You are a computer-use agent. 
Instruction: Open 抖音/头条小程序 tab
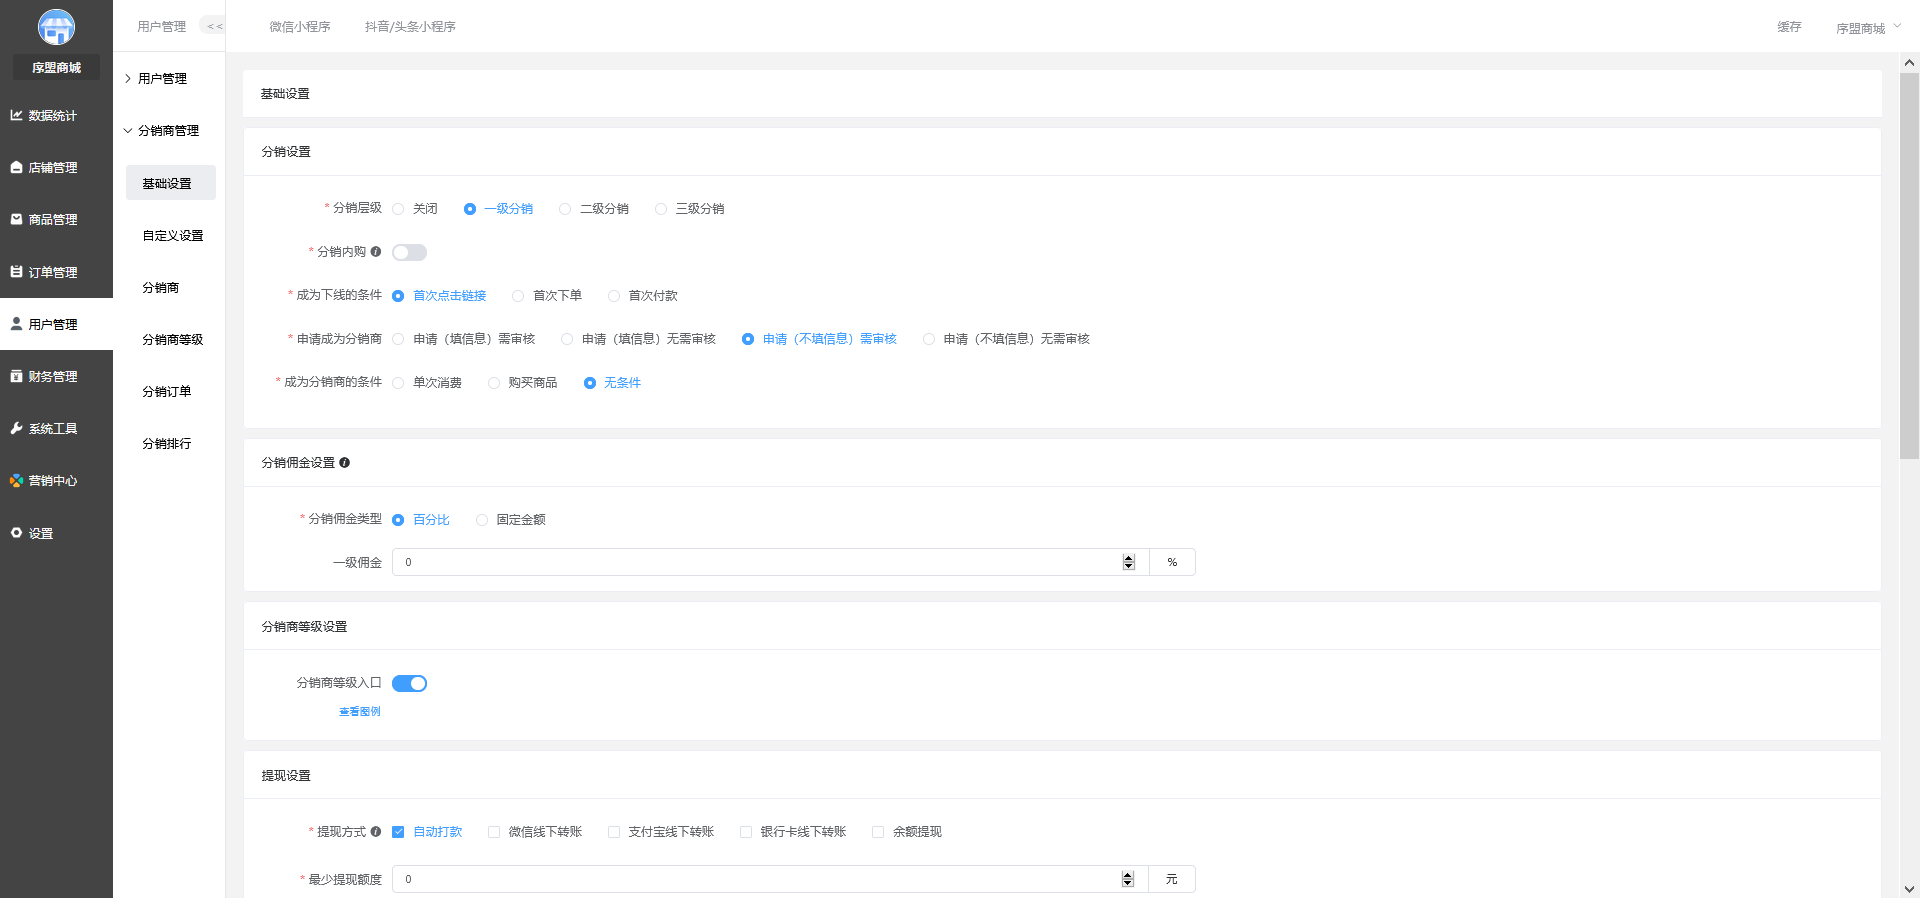410,27
